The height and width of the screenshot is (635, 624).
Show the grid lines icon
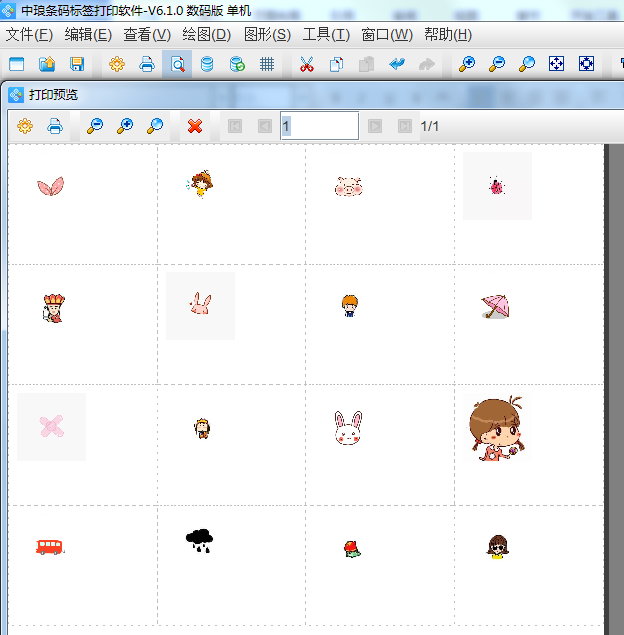[267, 64]
